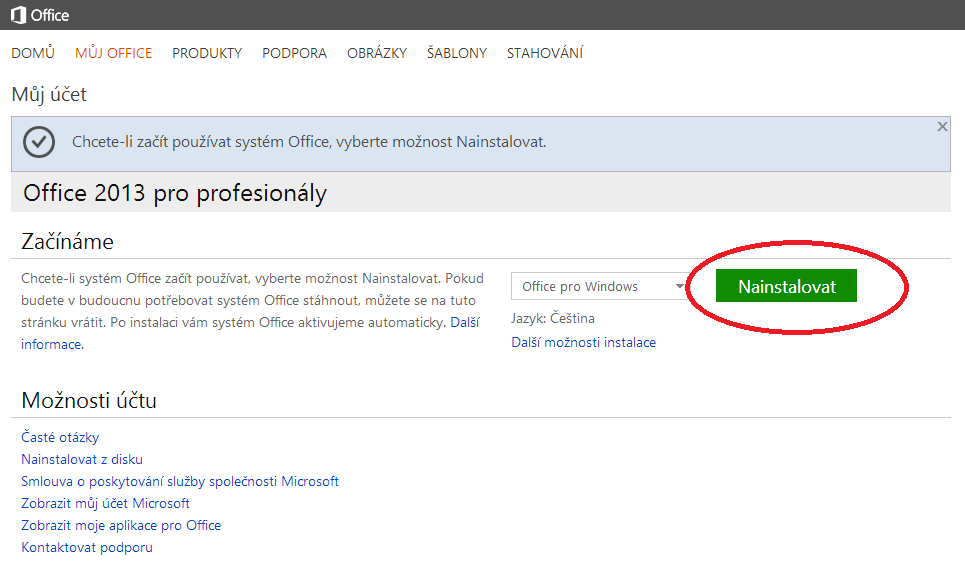Click the banner text about Nainstalovat
This screenshot has height=582, width=965.
309,142
